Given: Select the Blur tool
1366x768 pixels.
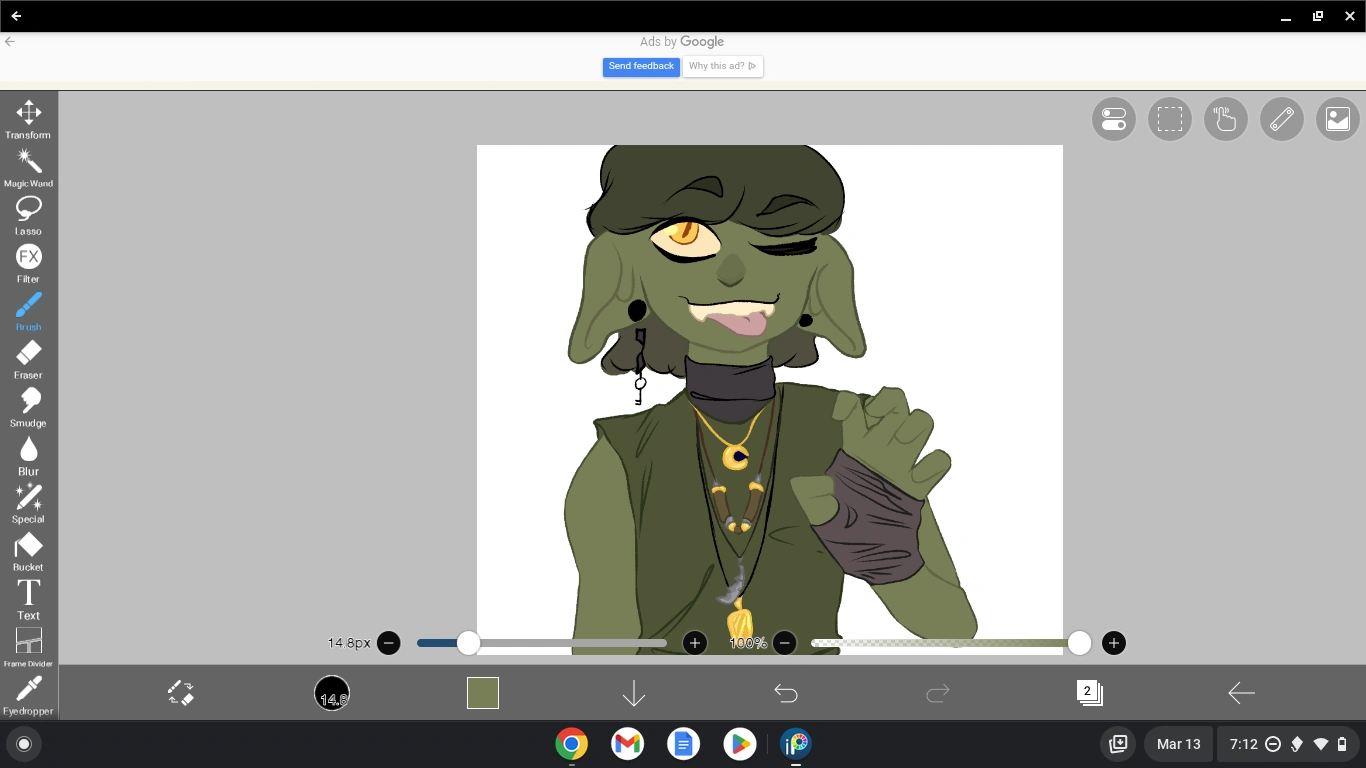Looking at the screenshot, I should coord(28,452).
